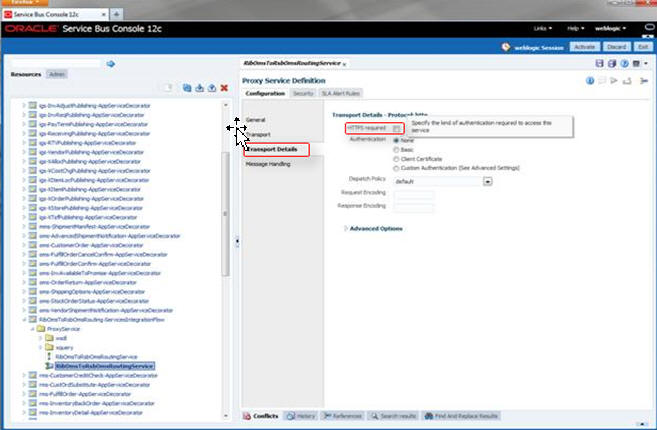Click the panel splitter collapse handle

coord(237,241)
